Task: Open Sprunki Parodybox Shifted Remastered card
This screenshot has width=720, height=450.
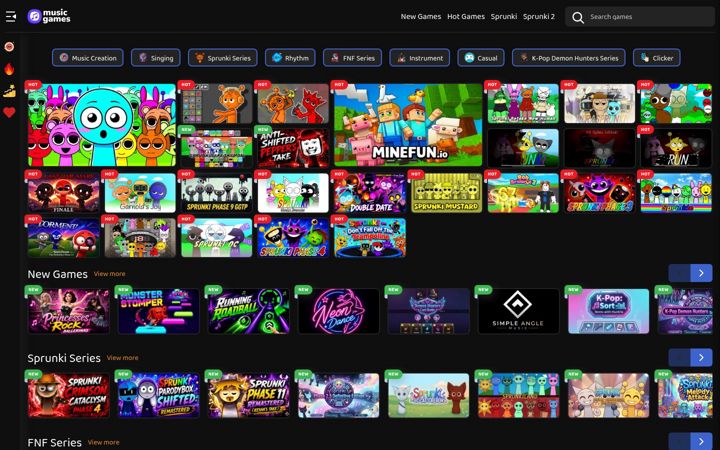Action: coord(158,395)
